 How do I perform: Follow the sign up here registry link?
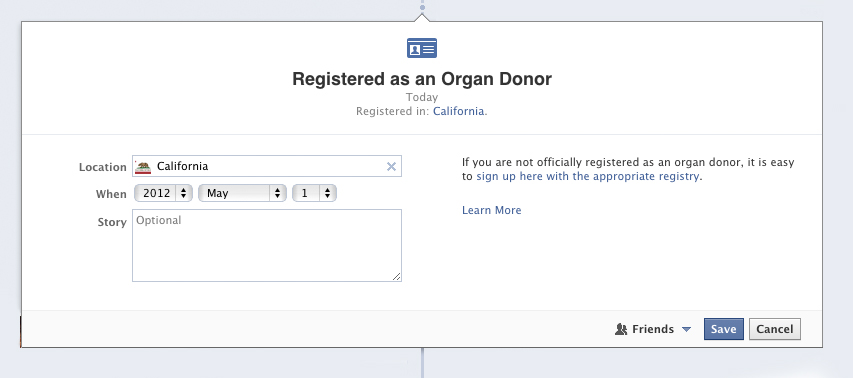588,176
